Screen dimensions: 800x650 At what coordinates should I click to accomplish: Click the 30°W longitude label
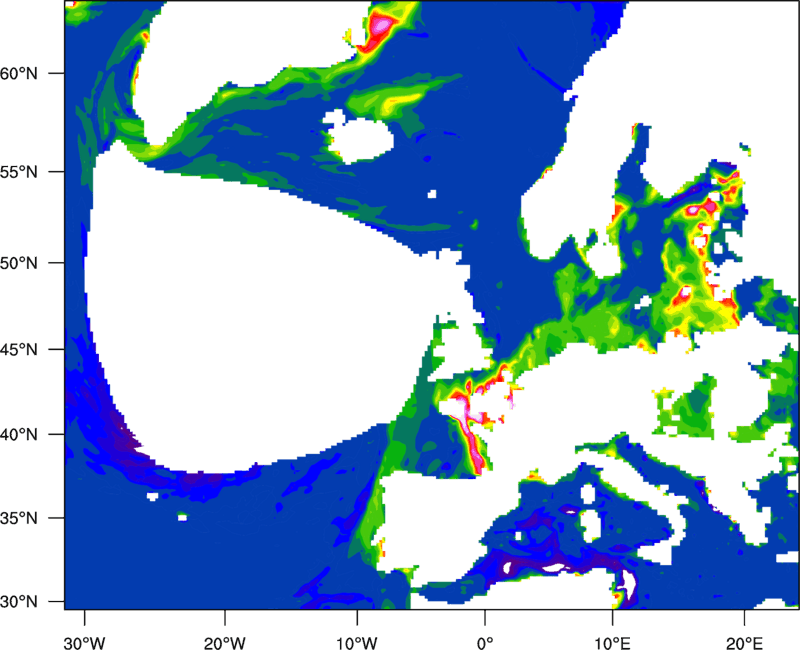(x=84, y=643)
